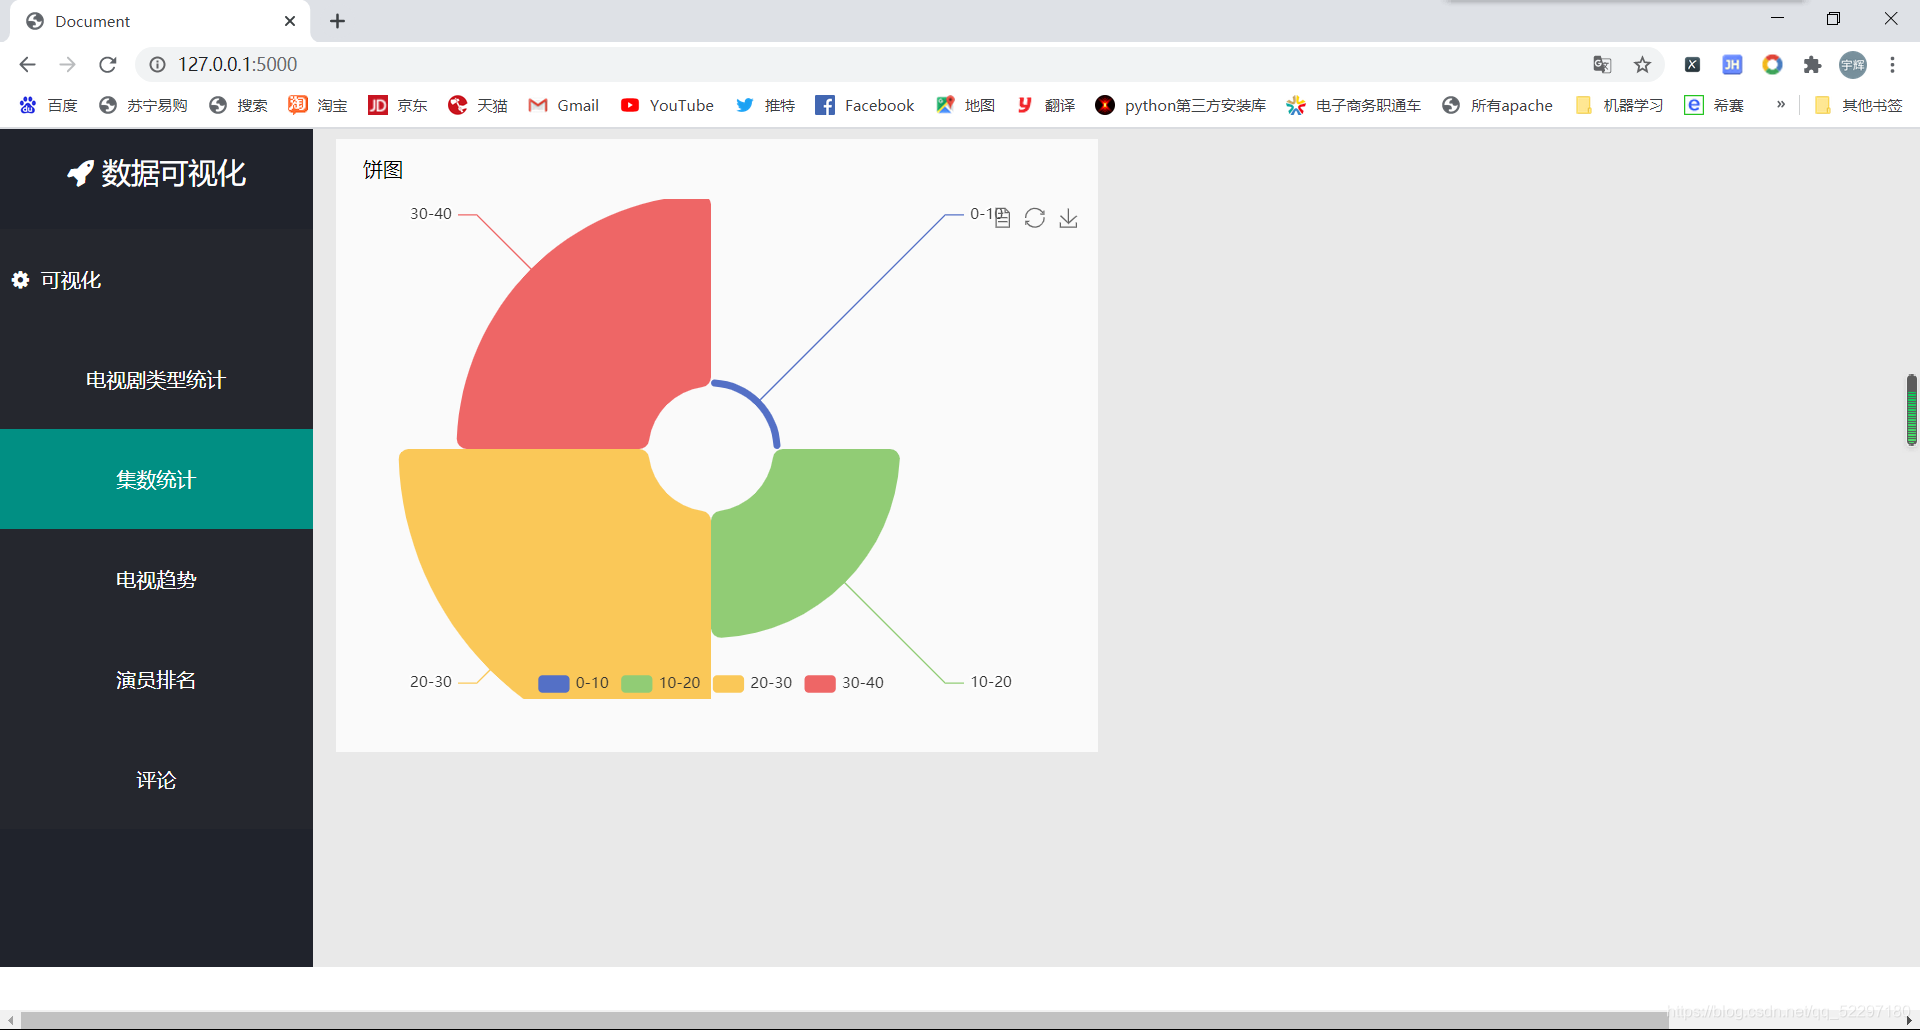Open the Chrome three-dot menu
The width and height of the screenshot is (1920, 1030).
[x=1892, y=64]
